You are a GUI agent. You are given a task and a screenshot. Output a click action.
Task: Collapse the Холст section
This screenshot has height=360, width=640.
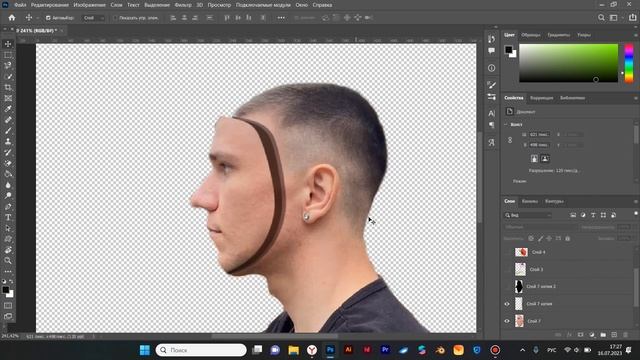pos(507,124)
